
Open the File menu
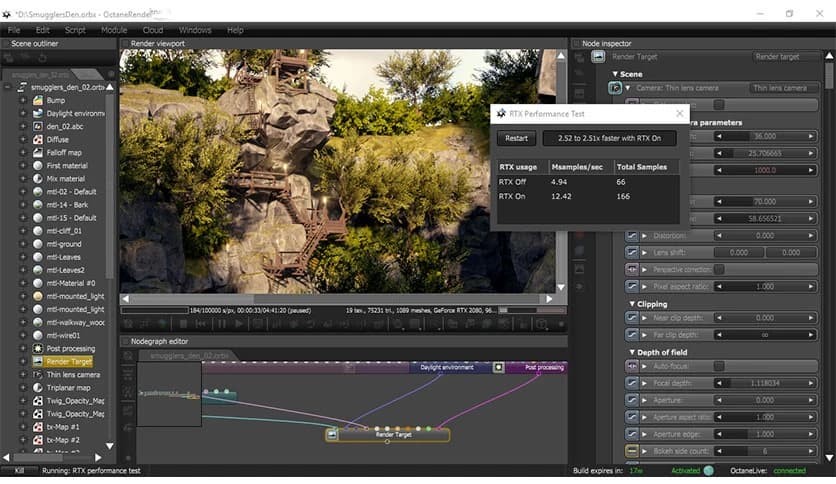click(14, 30)
